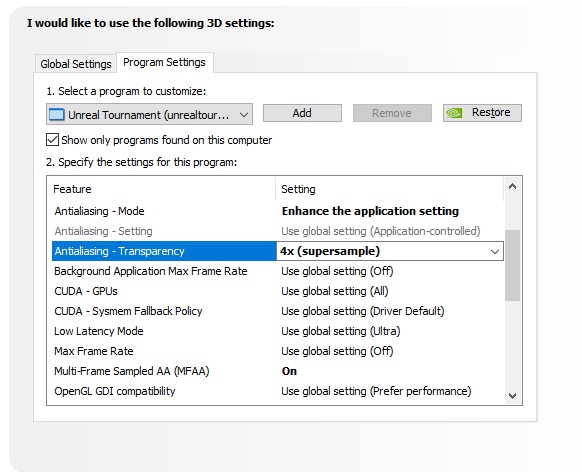Click the NVIDIA logo icon on Restore button
This screenshot has height=472, width=582.
[454, 113]
